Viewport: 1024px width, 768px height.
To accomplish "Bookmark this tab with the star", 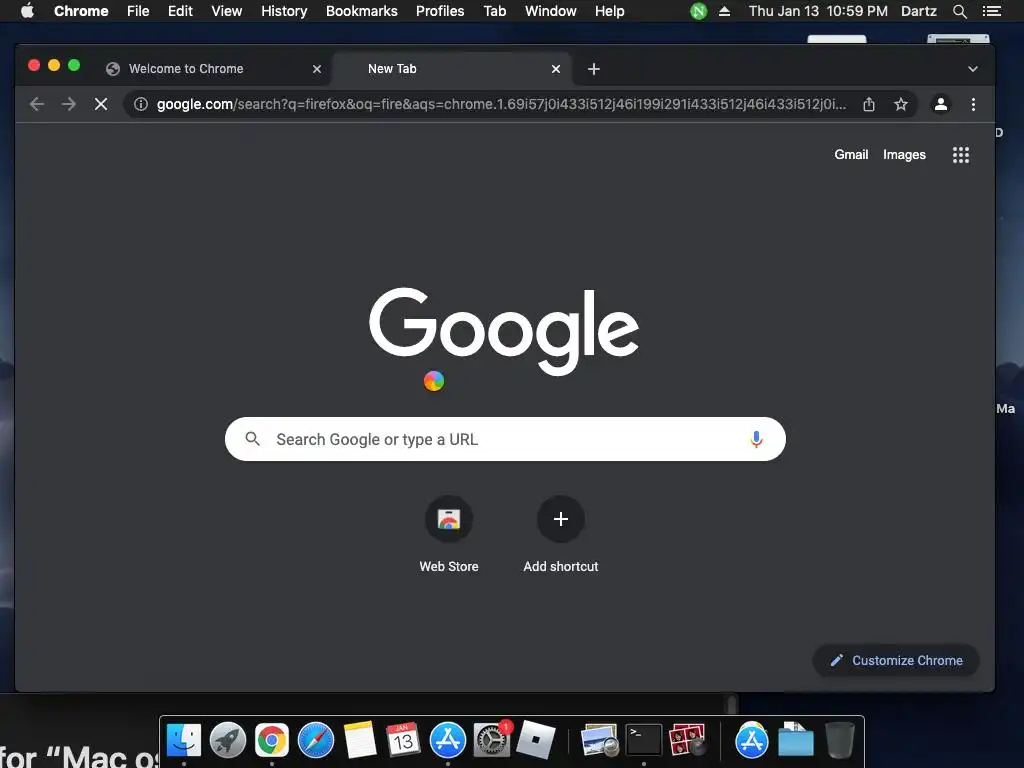I will (x=901, y=104).
